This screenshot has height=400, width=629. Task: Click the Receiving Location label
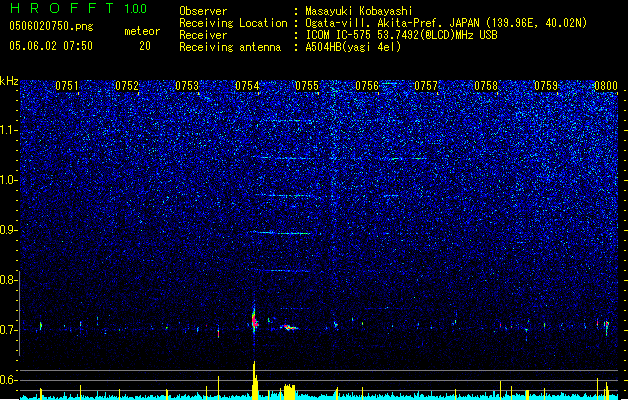pos(233,23)
